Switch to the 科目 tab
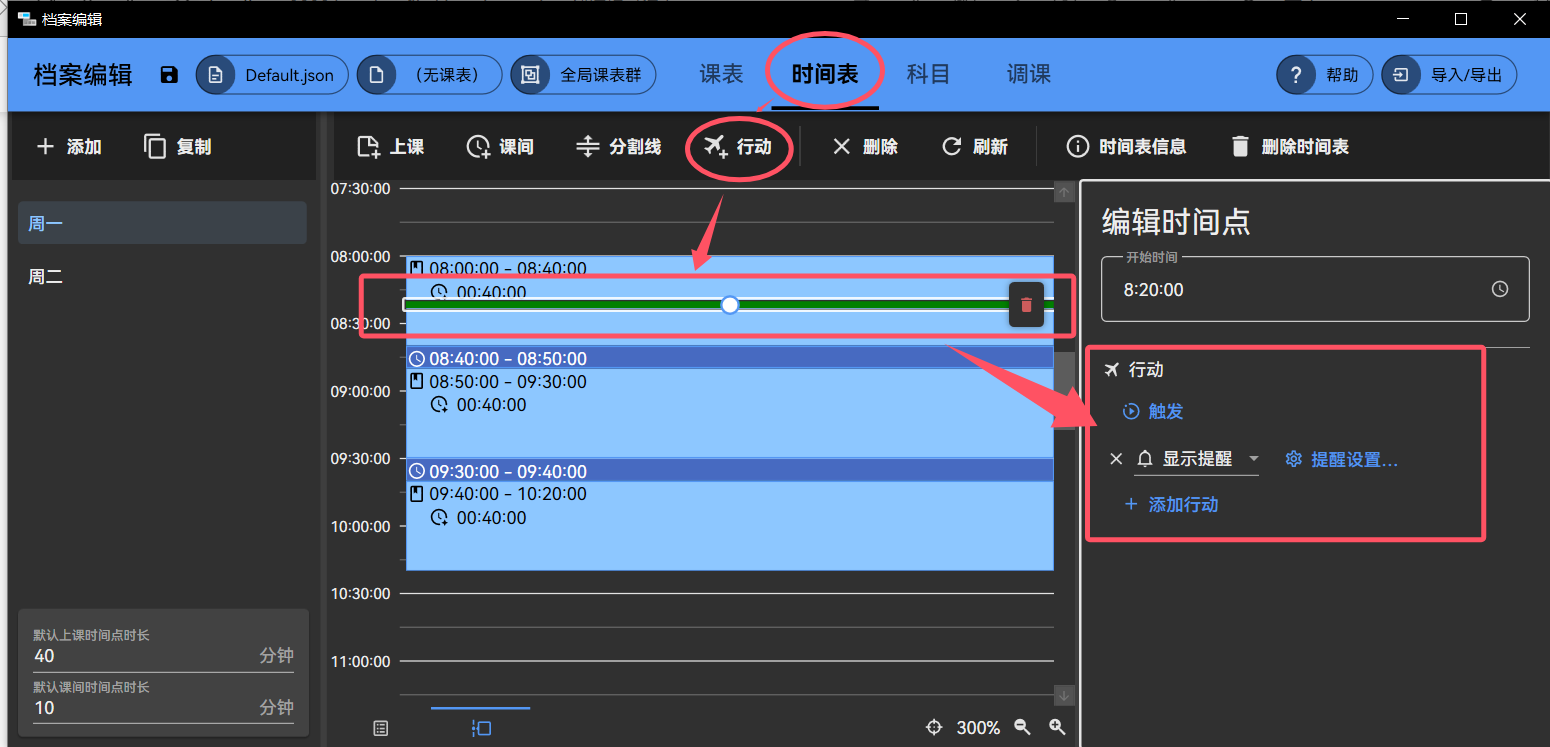Screen dimensions: 1550x747 pos(928,73)
